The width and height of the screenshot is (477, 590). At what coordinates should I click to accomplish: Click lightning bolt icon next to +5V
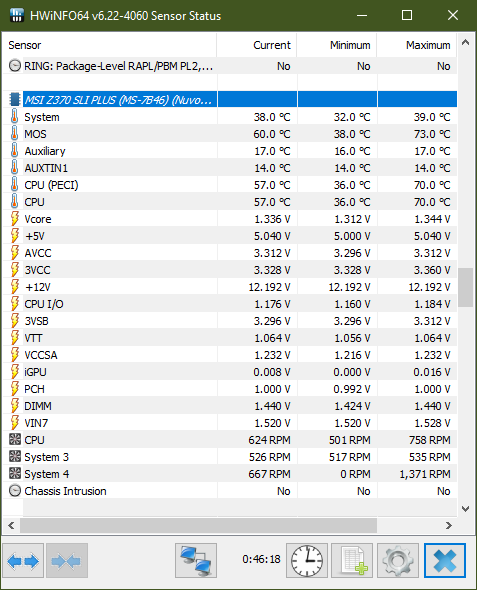14,236
